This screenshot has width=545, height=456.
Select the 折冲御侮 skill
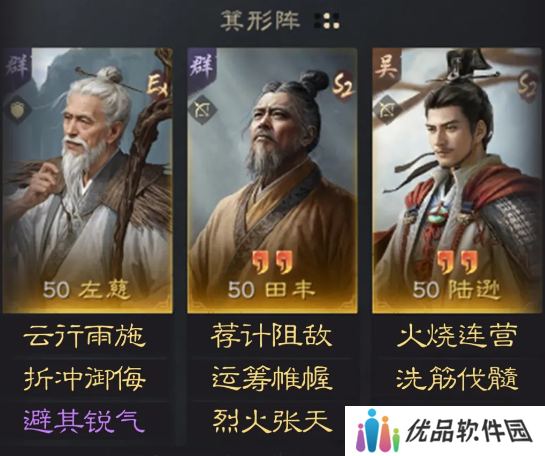[84, 379]
